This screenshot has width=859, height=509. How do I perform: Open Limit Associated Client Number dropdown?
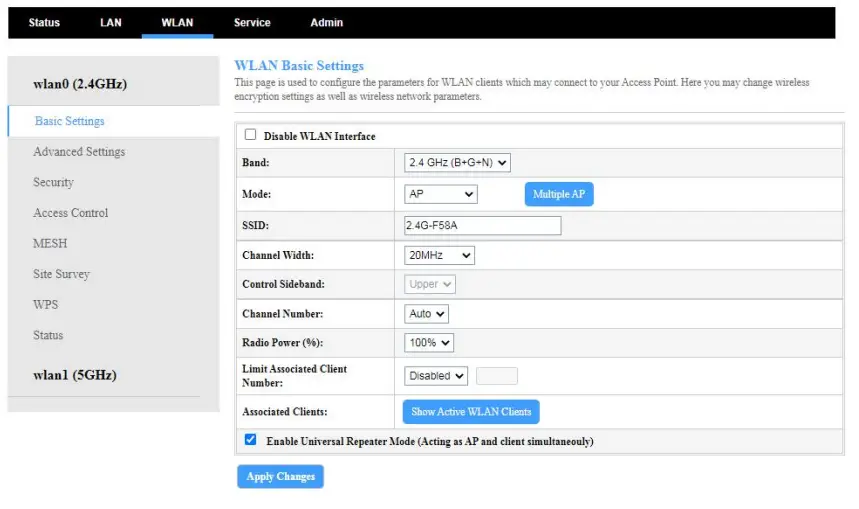(x=436, y=376)
